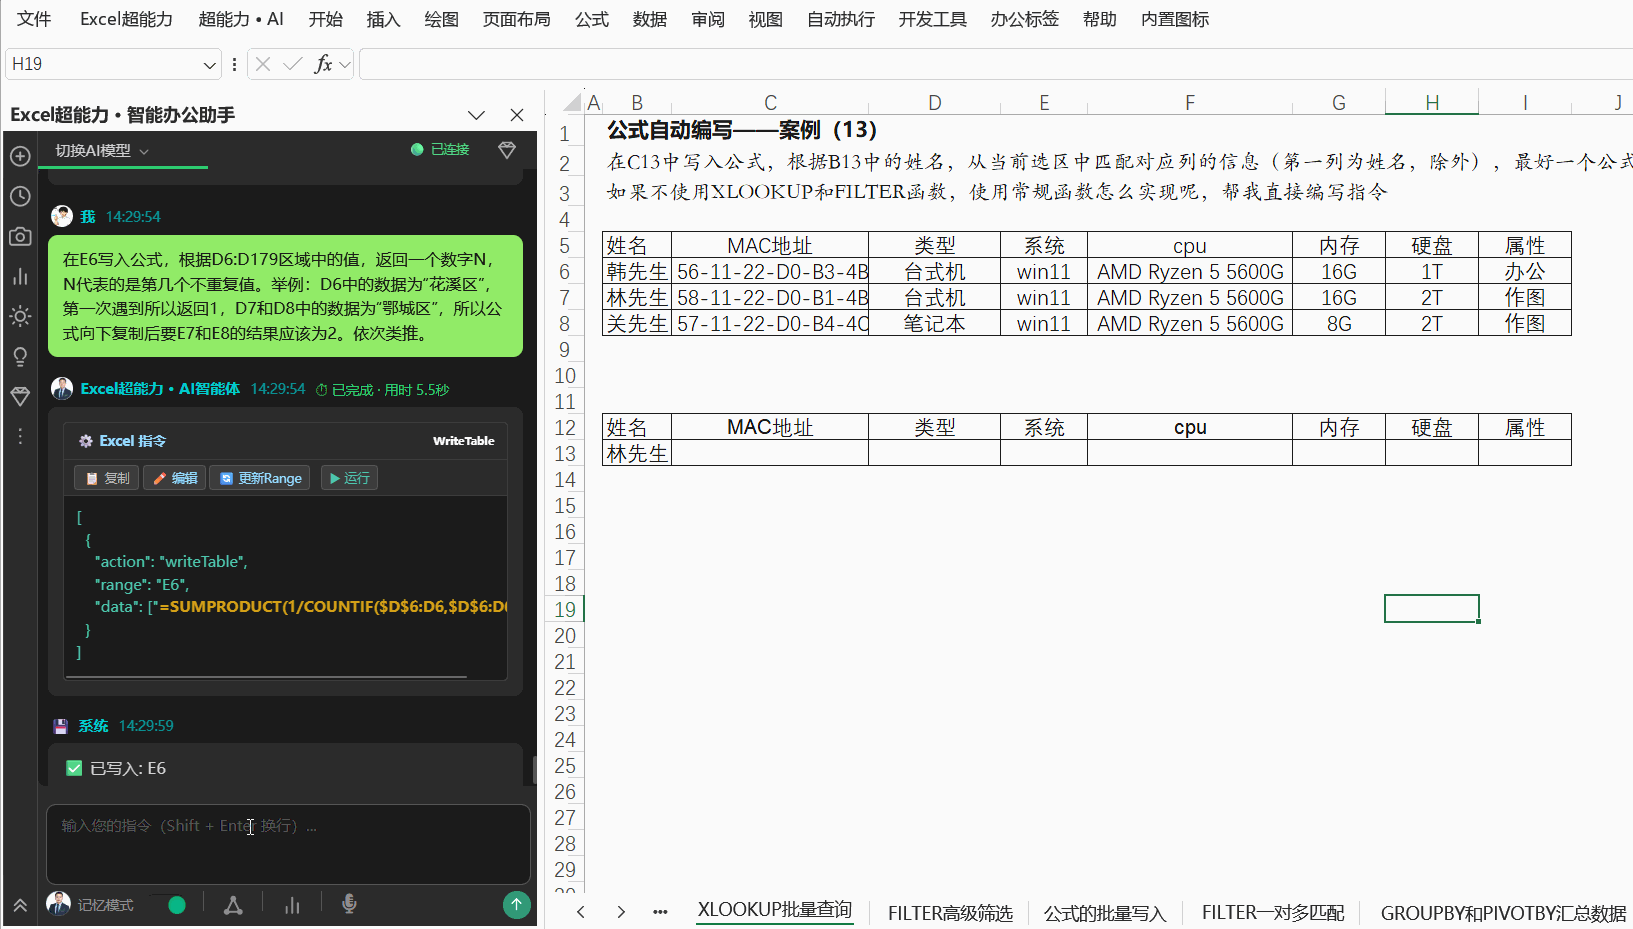Click the select-all corner of the grid
The height and width of the screenshot is (929, 1633).
572,102
